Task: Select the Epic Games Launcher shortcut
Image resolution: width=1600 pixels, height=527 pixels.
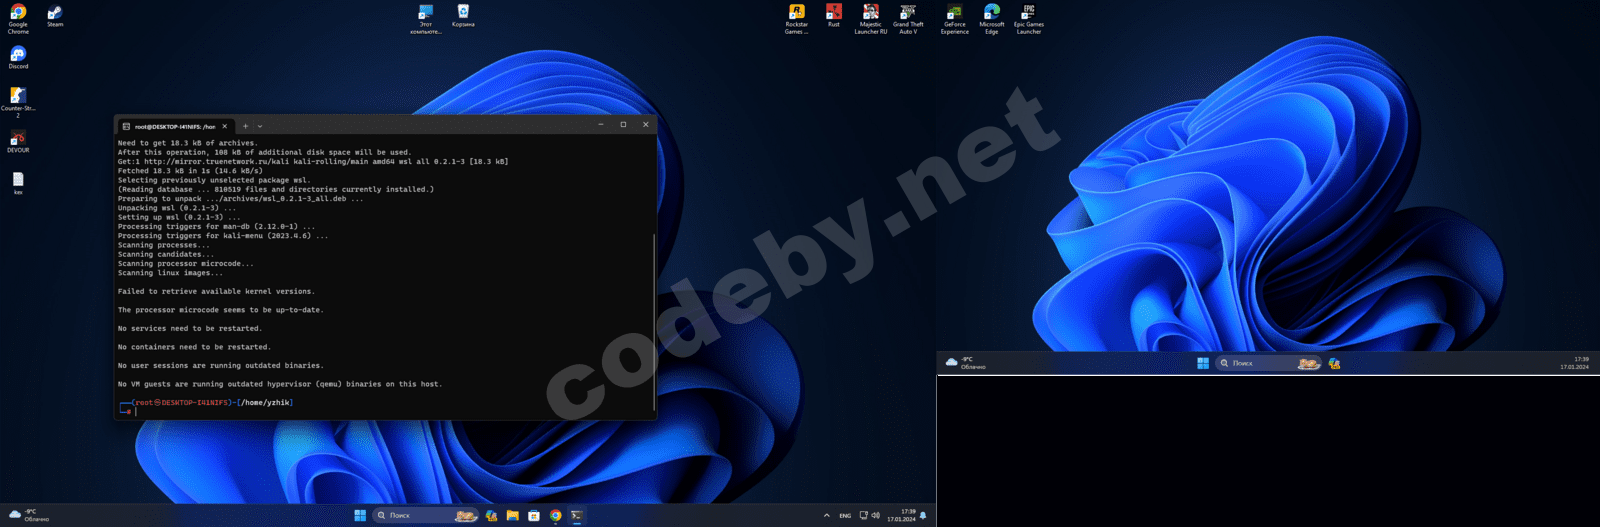Action: 1028,18
